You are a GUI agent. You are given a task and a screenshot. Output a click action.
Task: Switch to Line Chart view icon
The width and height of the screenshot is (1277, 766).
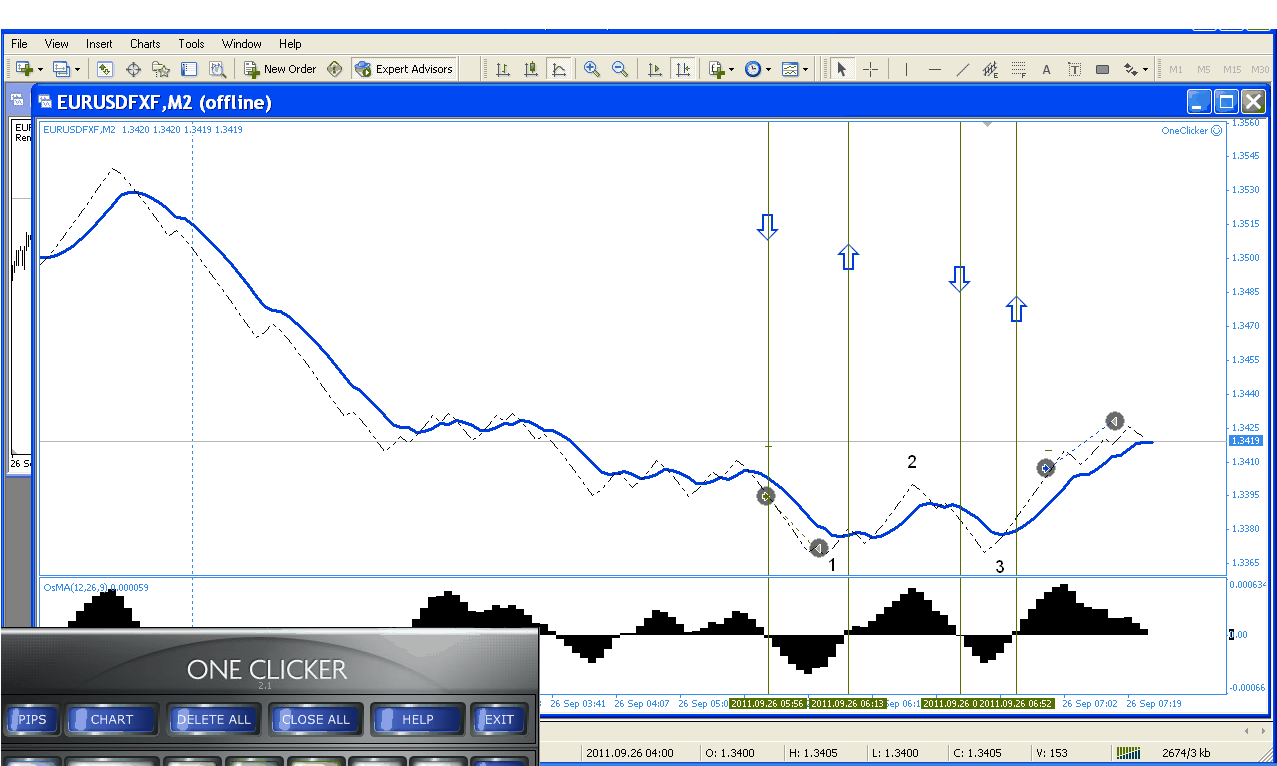point(559,69)
